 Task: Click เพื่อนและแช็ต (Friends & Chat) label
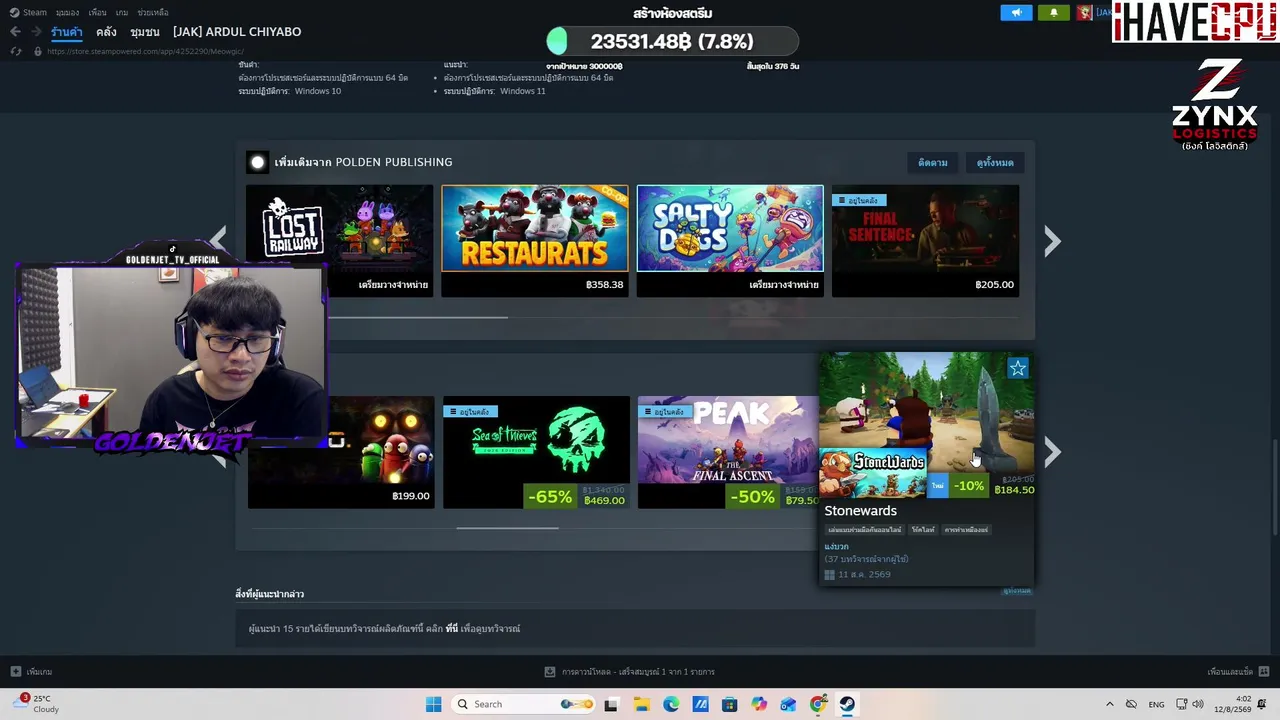pyautogui.click(x=1230, y=672)
